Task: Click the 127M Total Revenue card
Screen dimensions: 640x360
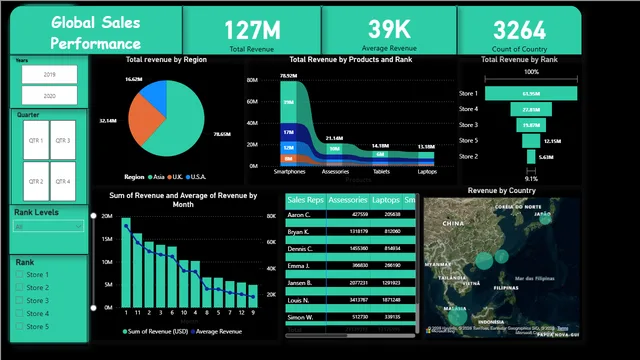Action: (252, 30)
